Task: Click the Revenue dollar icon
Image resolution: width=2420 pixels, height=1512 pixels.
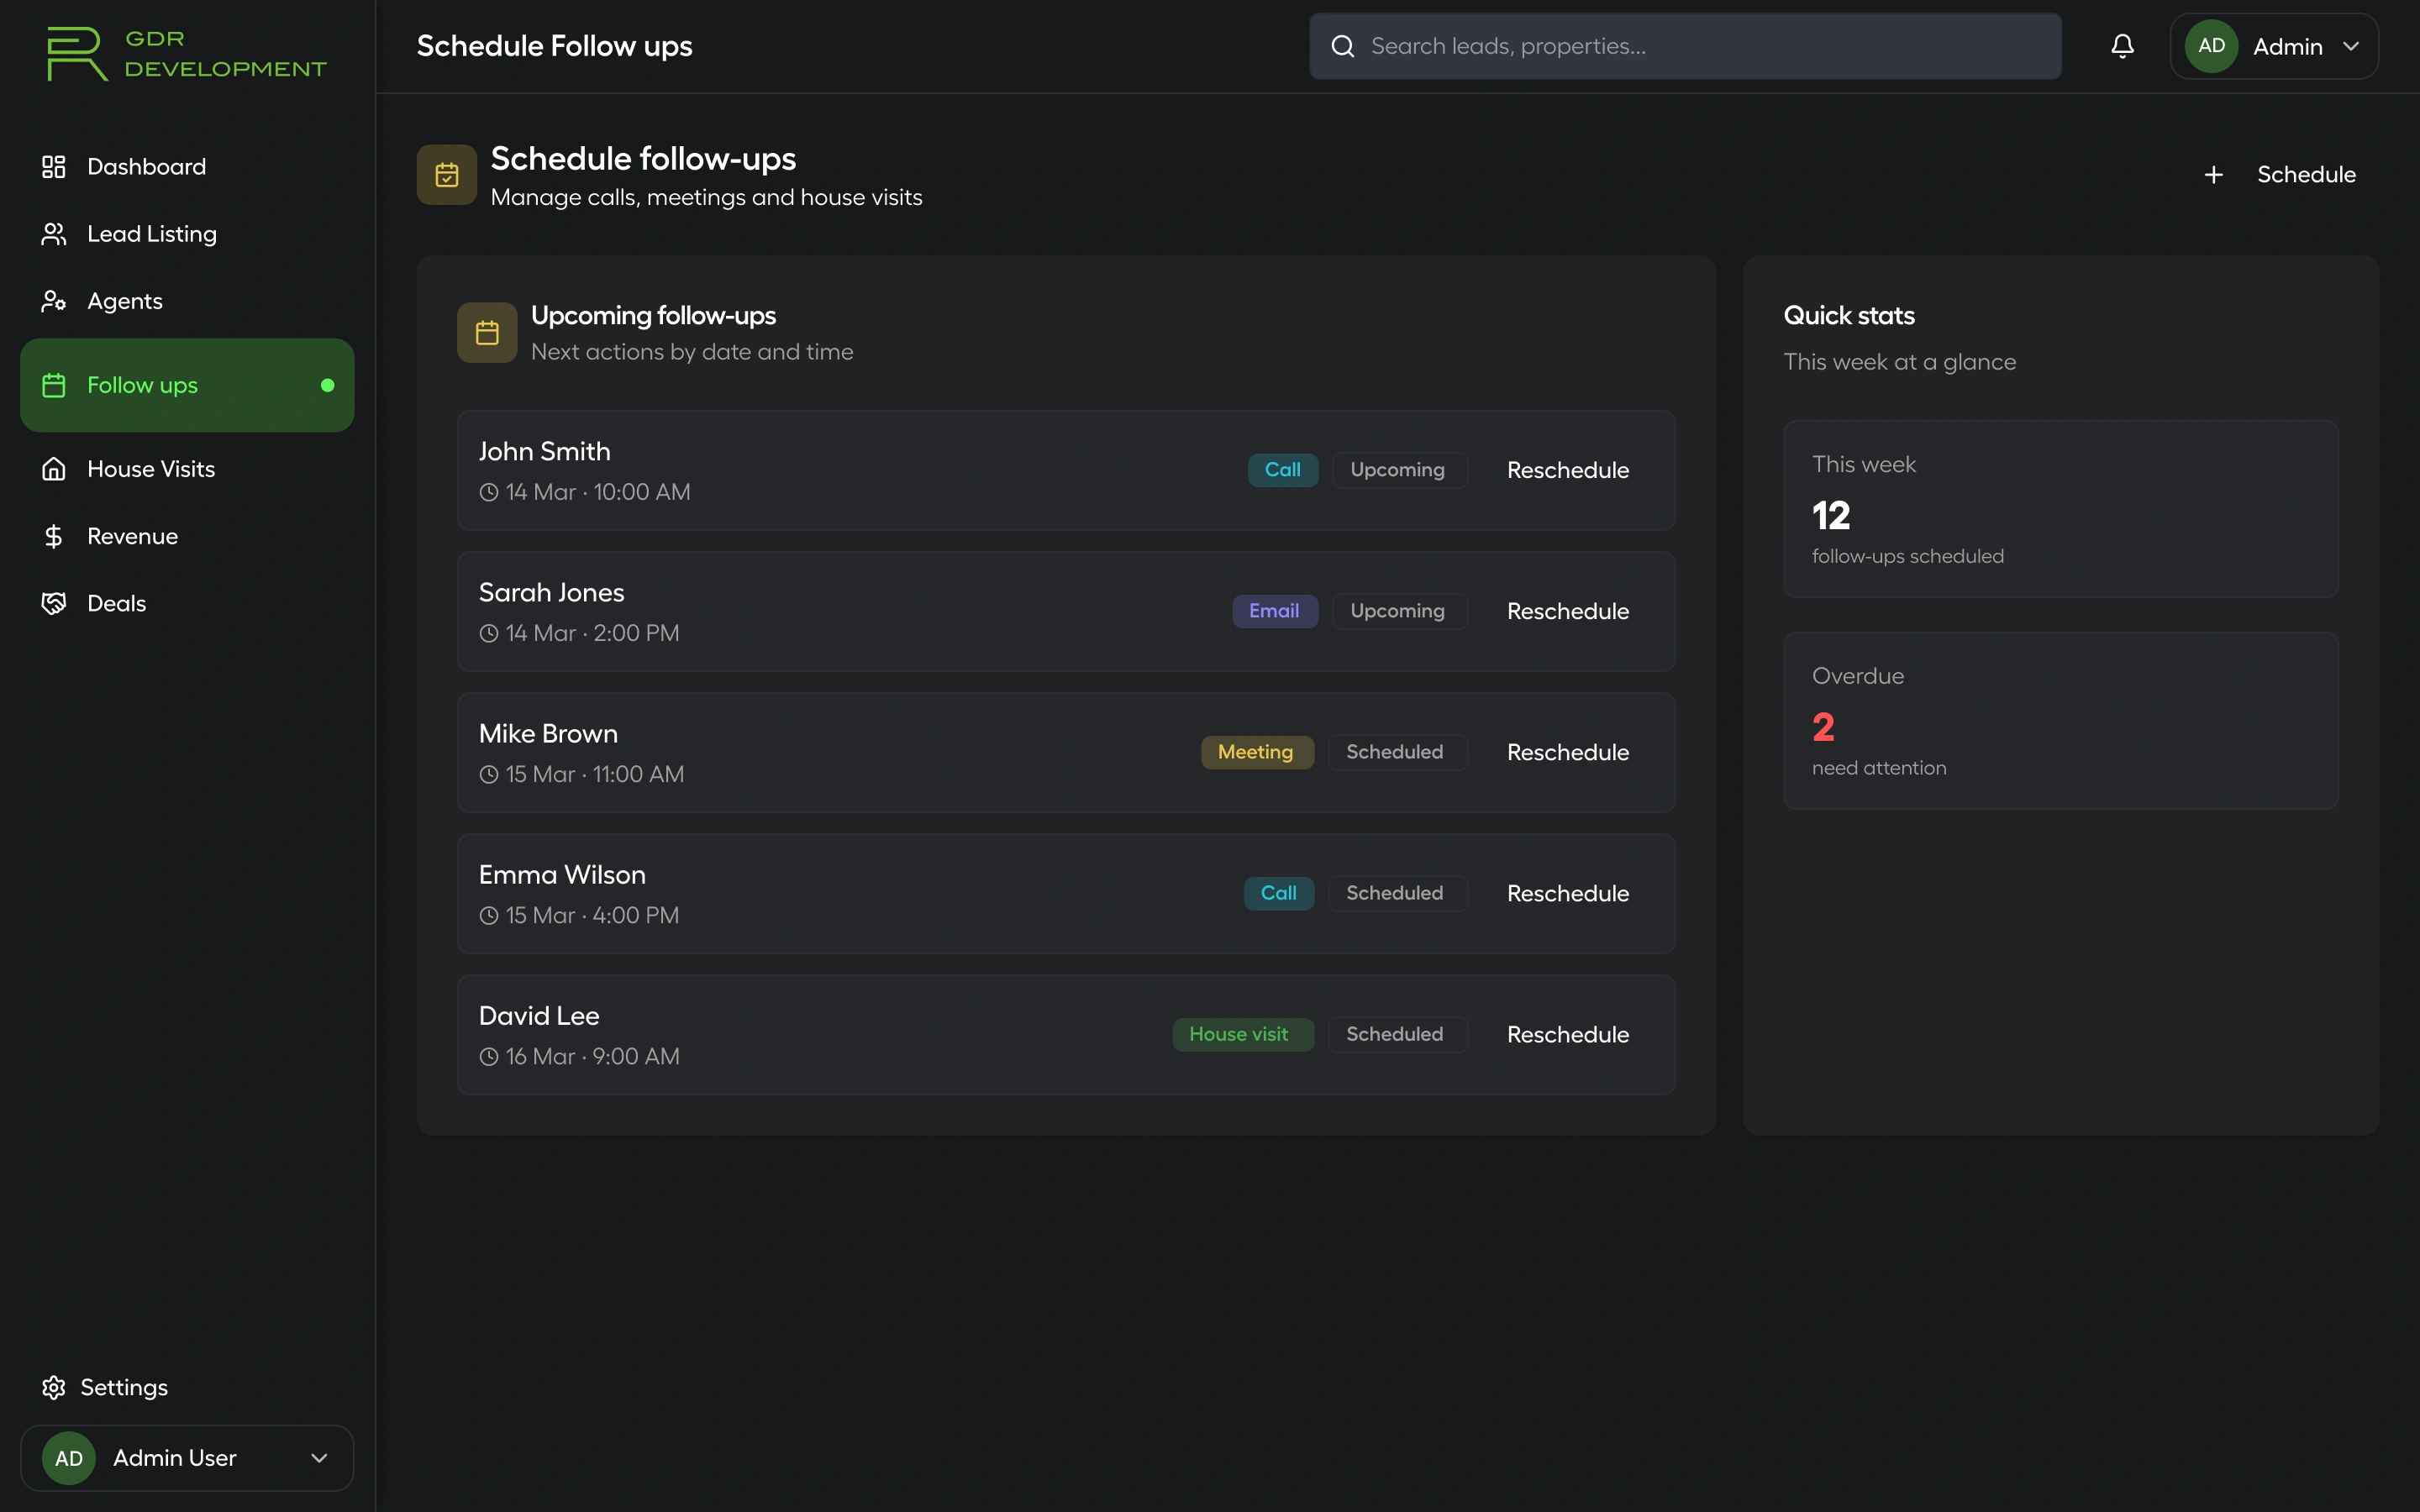Action: [x=54, y=535]
